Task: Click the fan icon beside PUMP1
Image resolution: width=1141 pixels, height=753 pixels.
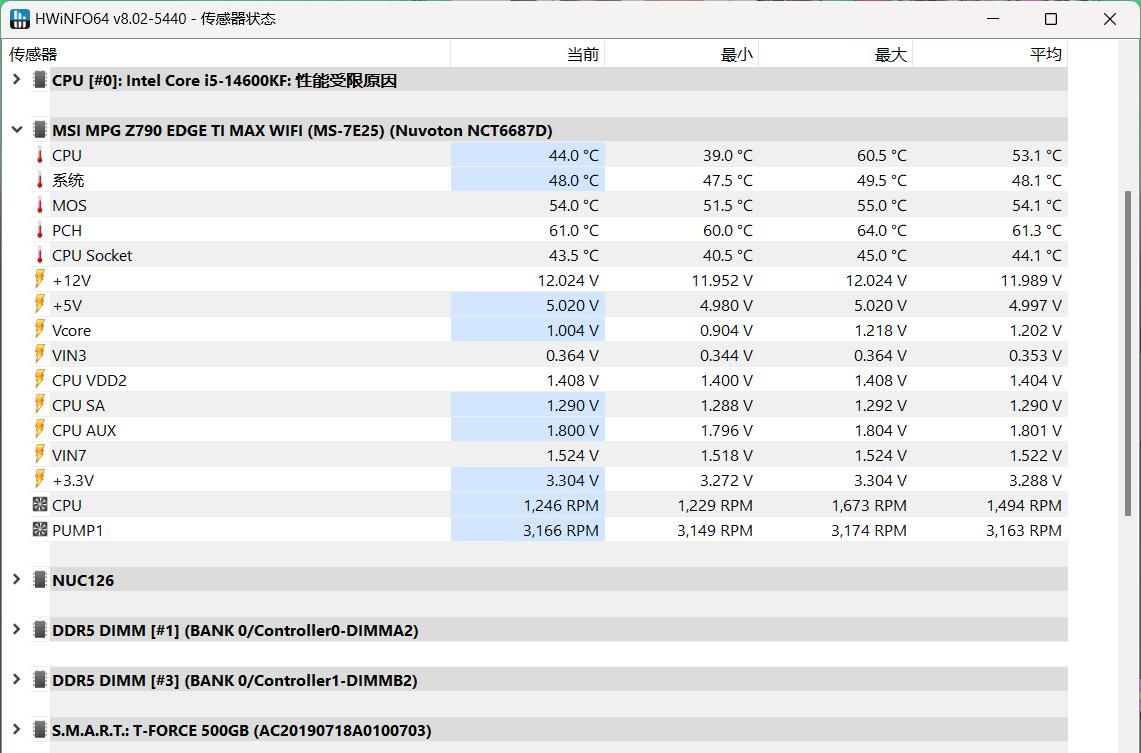Action: click(40, 530)
